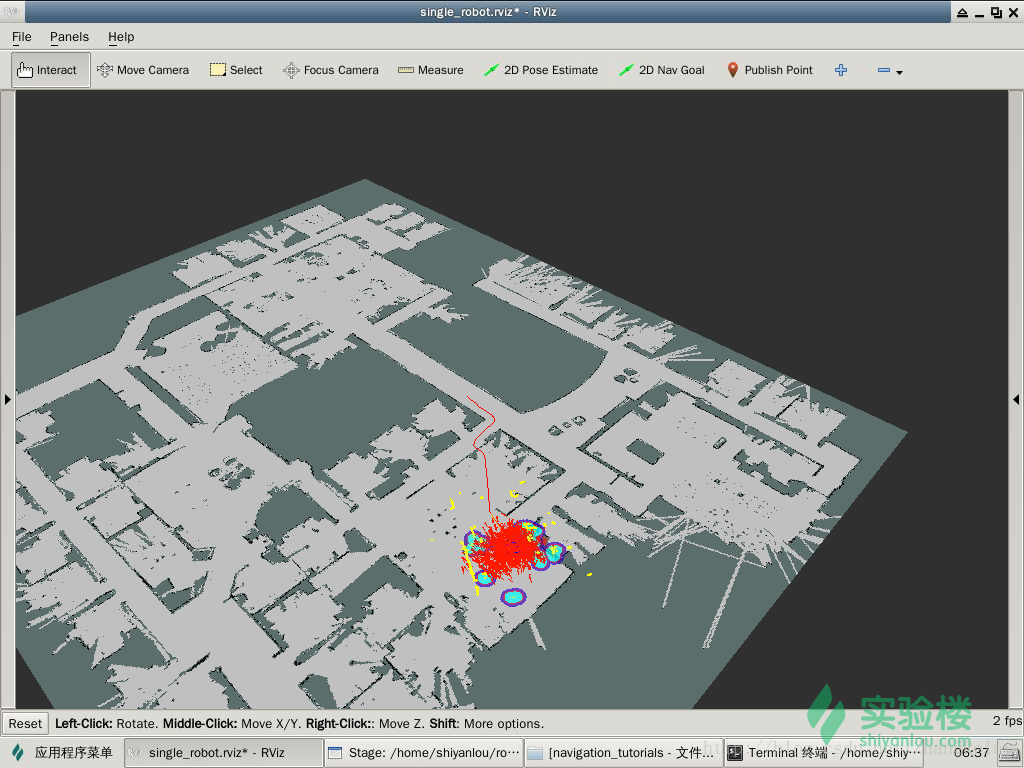The width and height of the screenshot is (1024, 768).
Task: Activate the Move Camera tool
Action: pos(143,70)
